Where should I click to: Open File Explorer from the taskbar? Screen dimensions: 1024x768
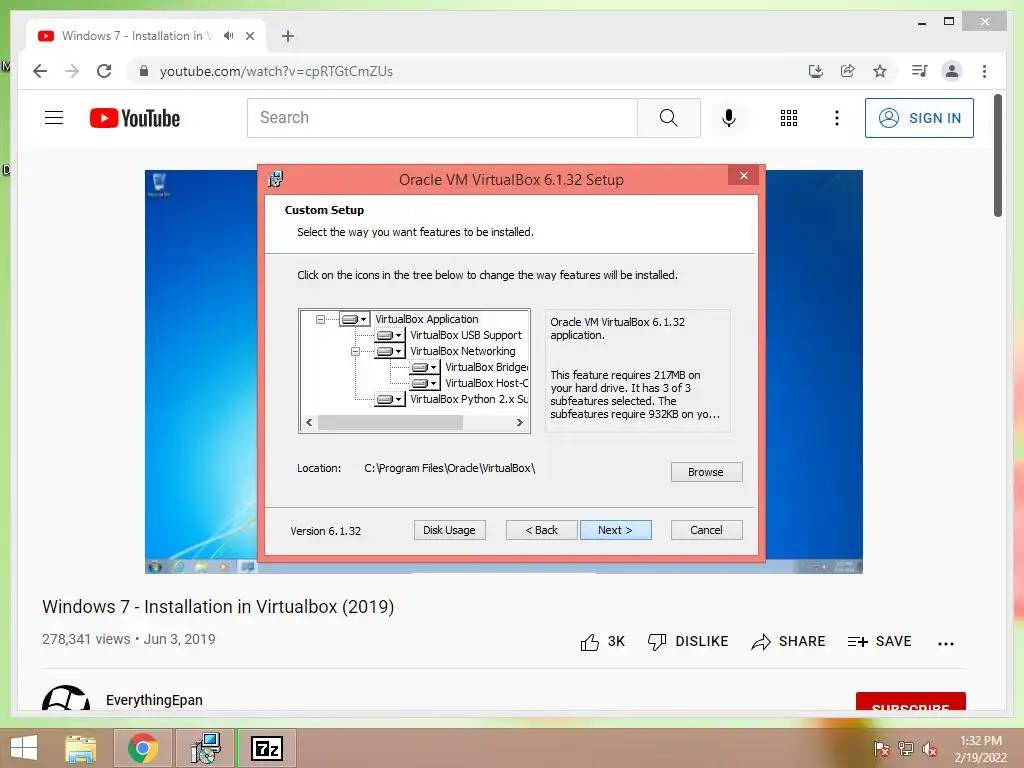[x=81, y=748]
